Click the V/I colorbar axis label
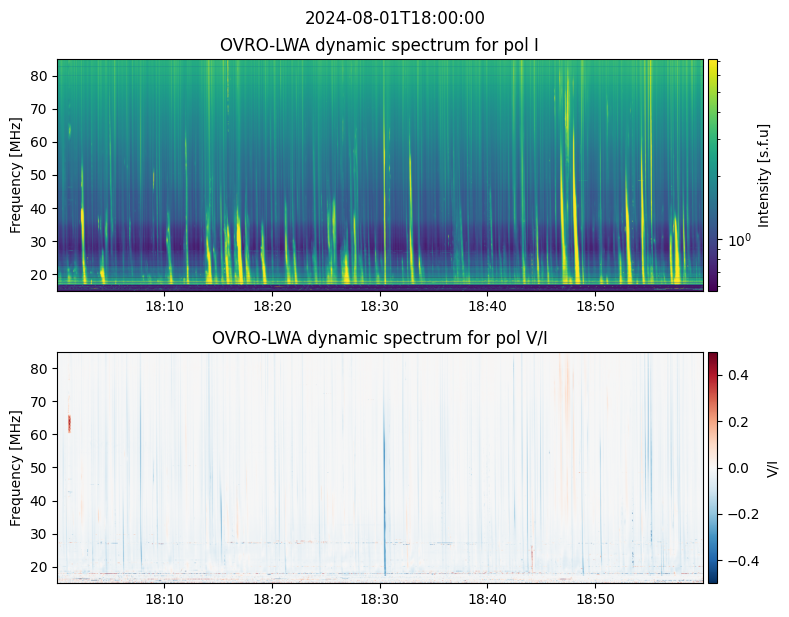 (772, 467)
